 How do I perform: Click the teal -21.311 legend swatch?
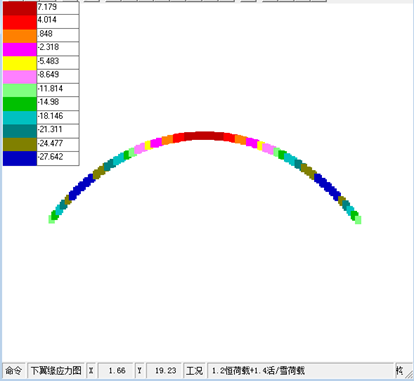pos(20,131)
